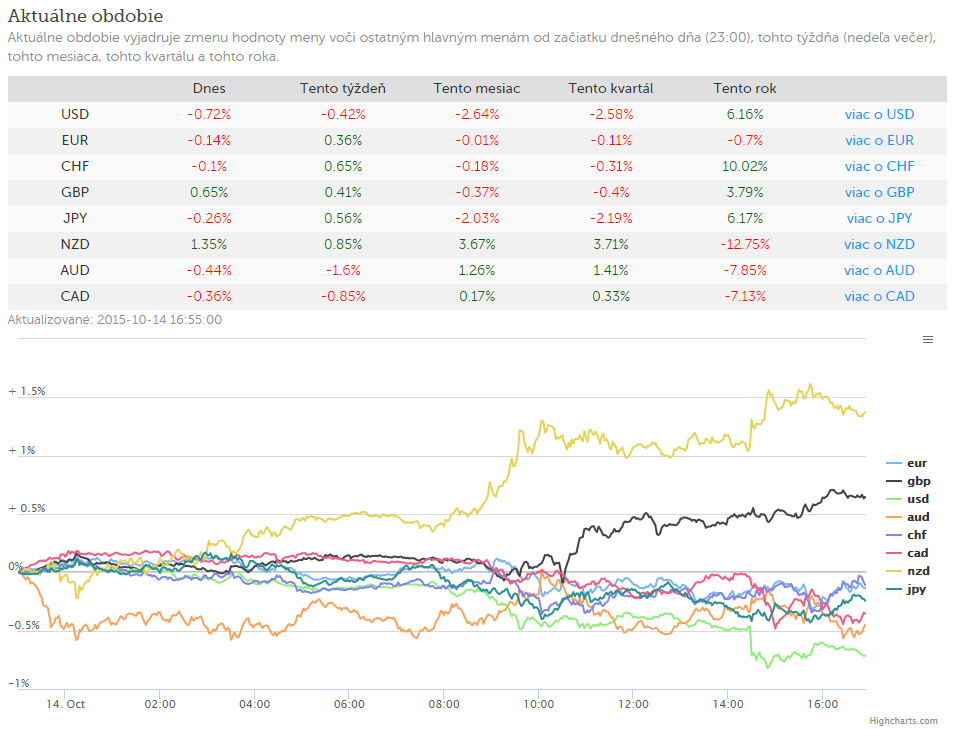Toggle the gbp series in the legend

point(908,481)
